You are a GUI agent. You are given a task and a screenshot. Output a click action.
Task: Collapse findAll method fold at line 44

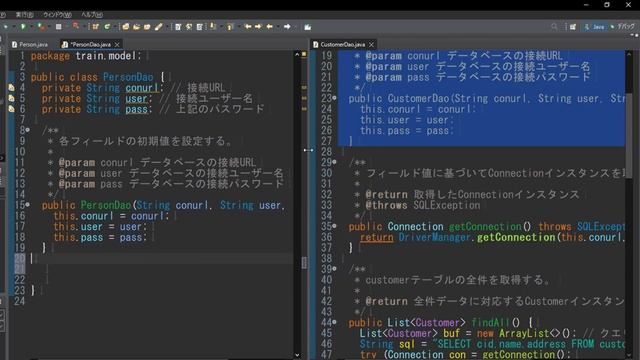tap(335, 322)
